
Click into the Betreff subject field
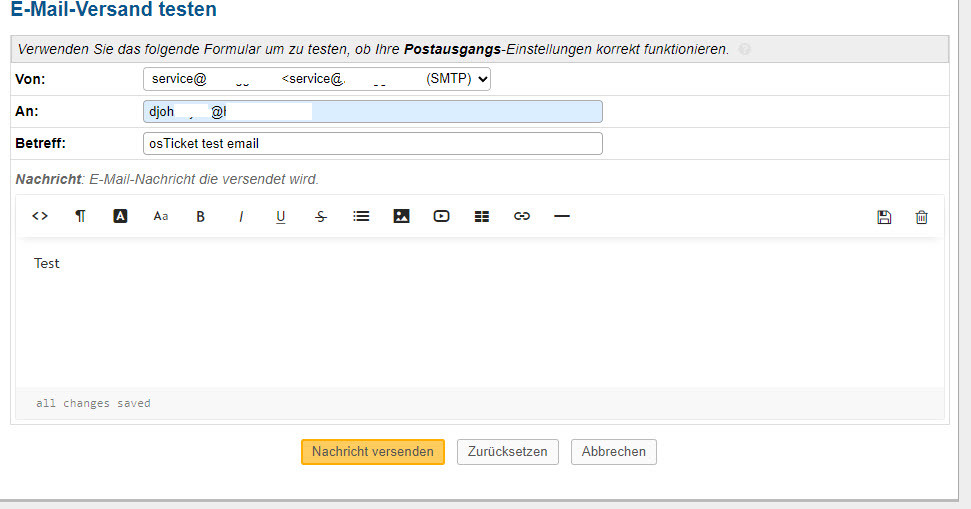(372, 144)
